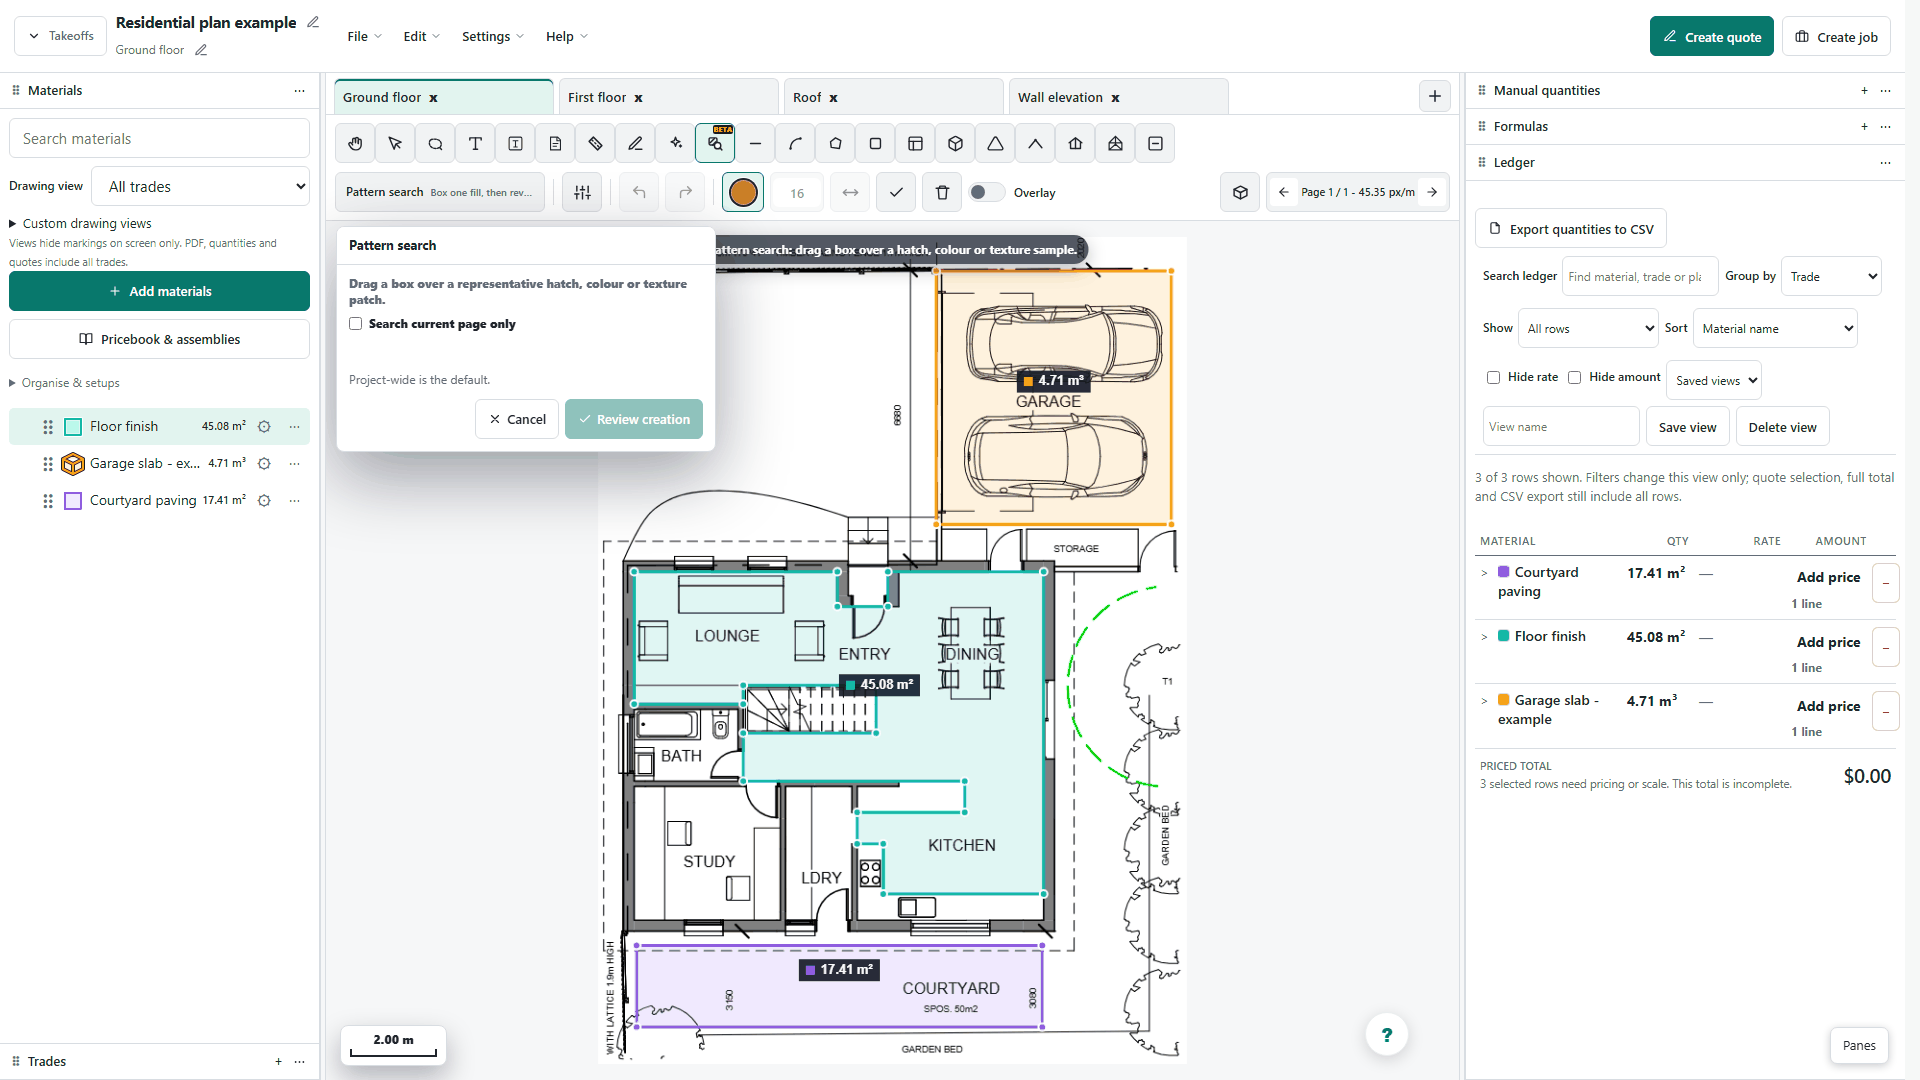The image size is (1920, 1080).
Task: Open the help question mark button
Action: pos(1386,1035)
